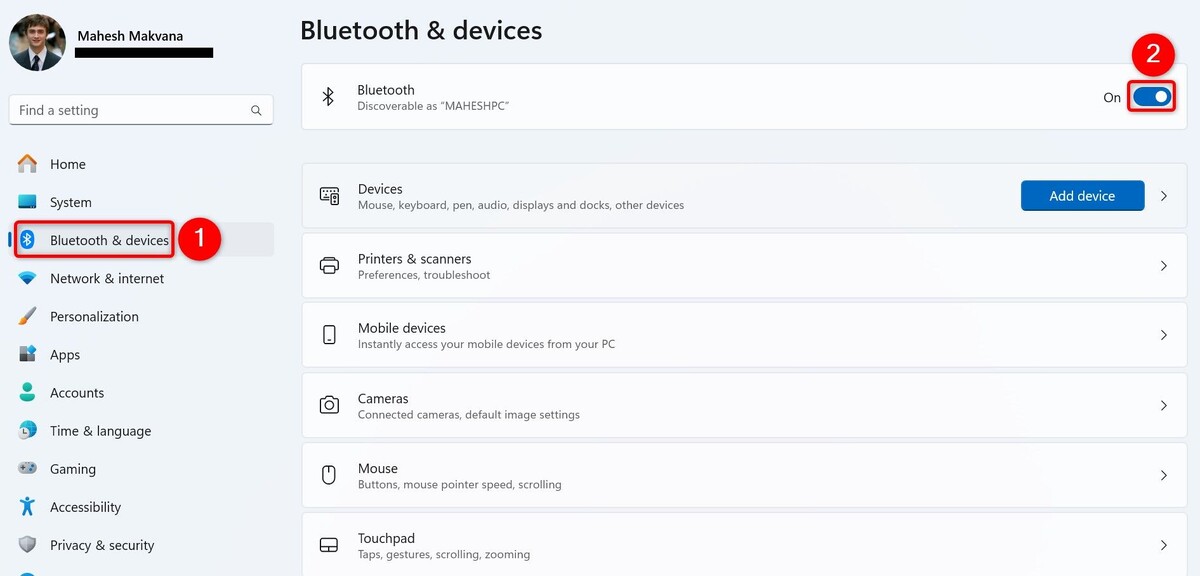Click the Privacy & security shield icon

coord(27,545)
